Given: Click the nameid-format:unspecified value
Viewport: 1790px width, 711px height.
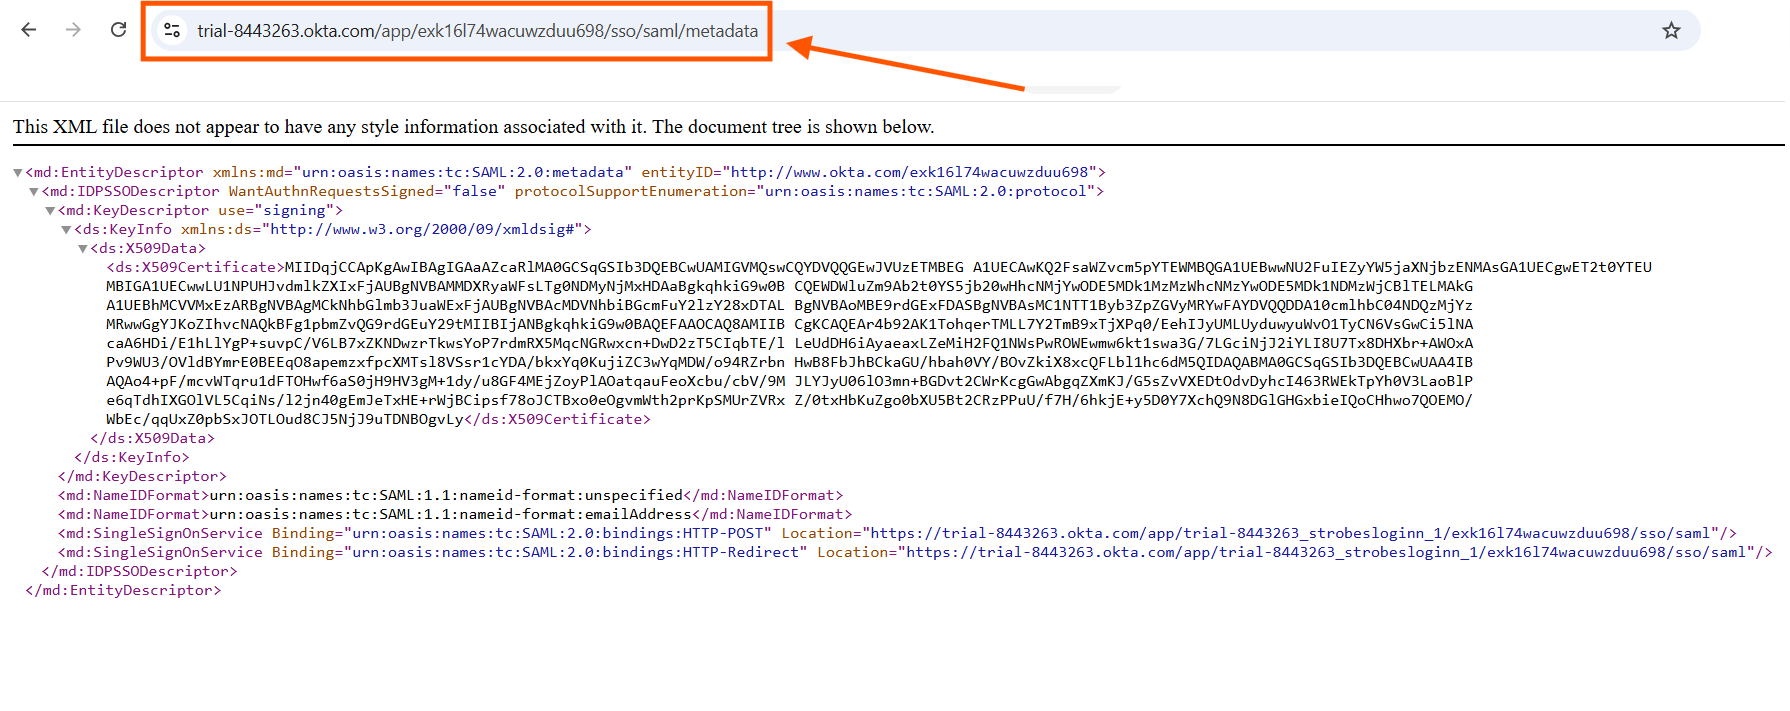Looking at the screenshot, I should pyautogui.click(x=446, y=495).
